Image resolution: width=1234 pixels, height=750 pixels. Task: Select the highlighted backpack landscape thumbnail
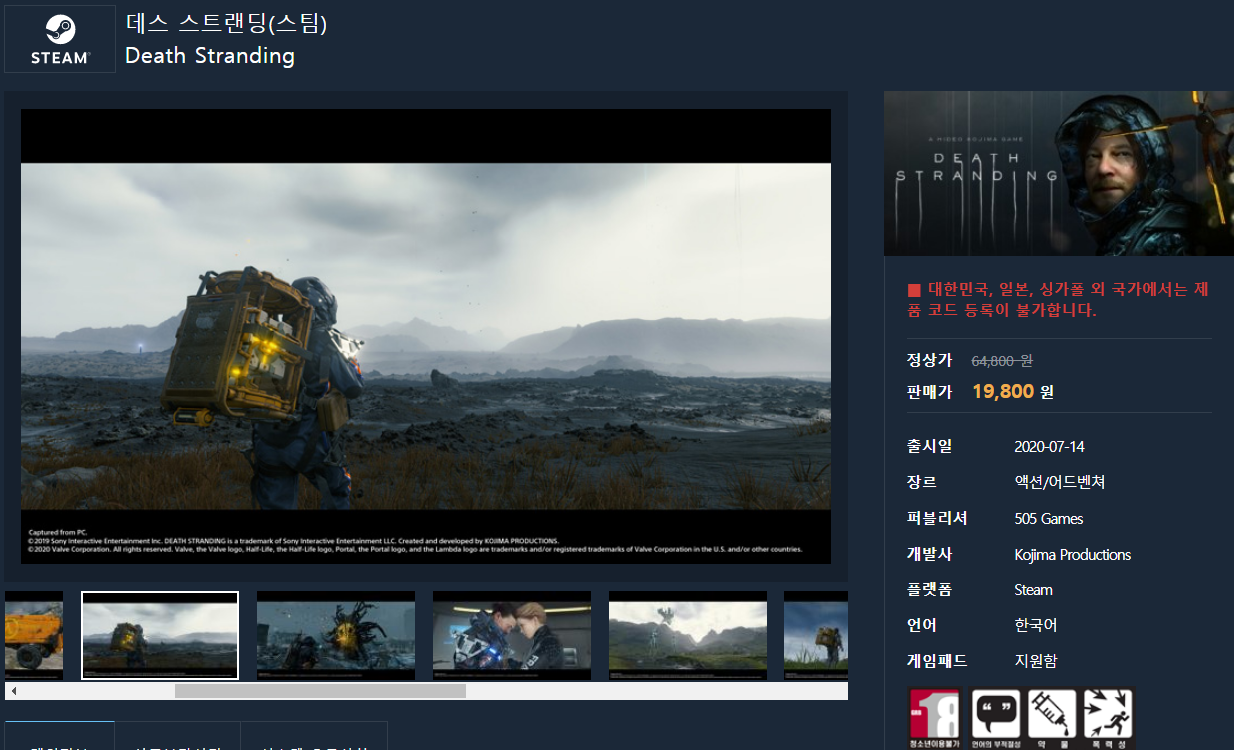[x=160, y=636]
